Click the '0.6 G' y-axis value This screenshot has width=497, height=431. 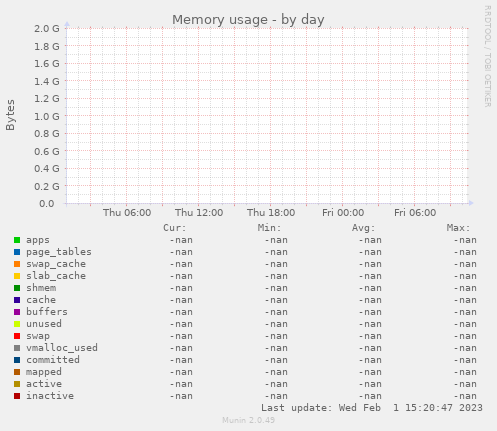47,151
